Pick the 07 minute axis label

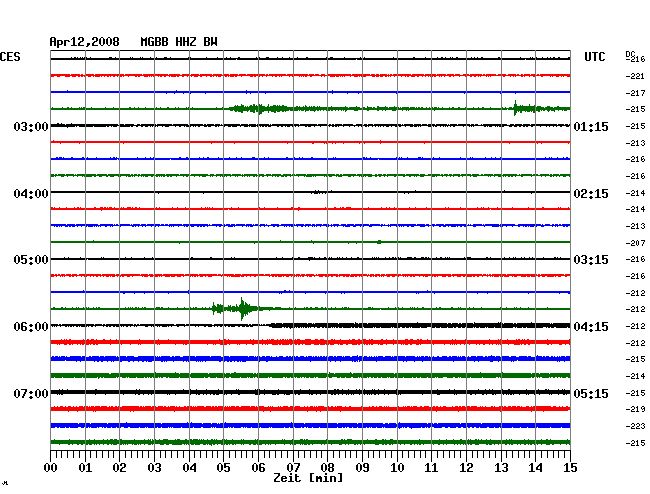point(293,467)
